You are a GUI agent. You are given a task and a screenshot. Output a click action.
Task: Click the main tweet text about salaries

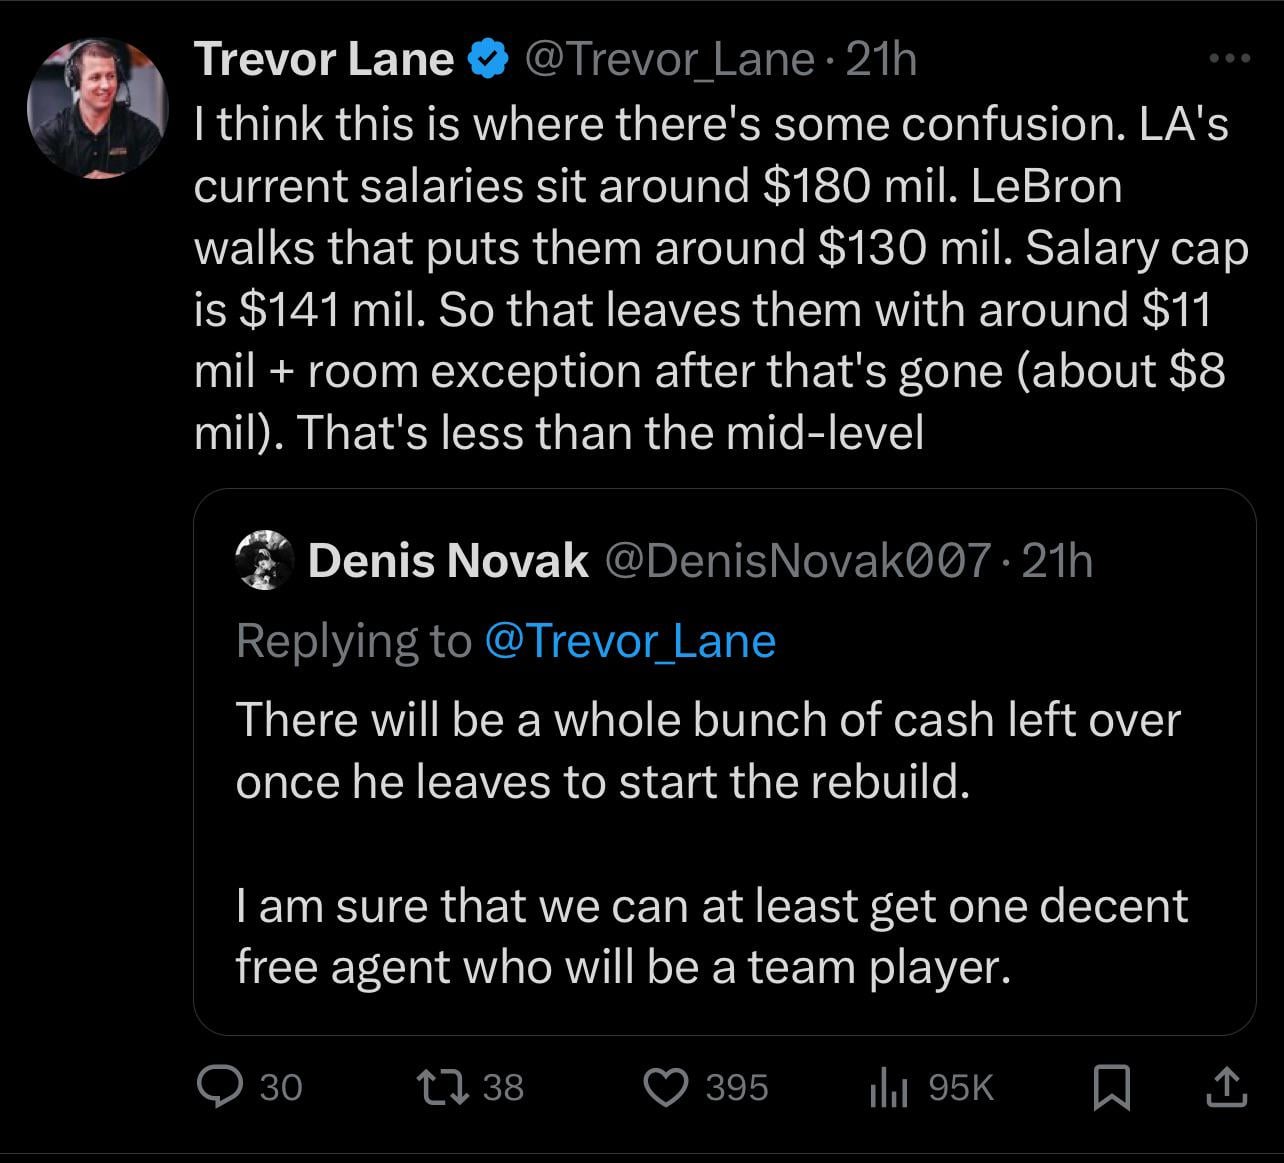point(710,278)
